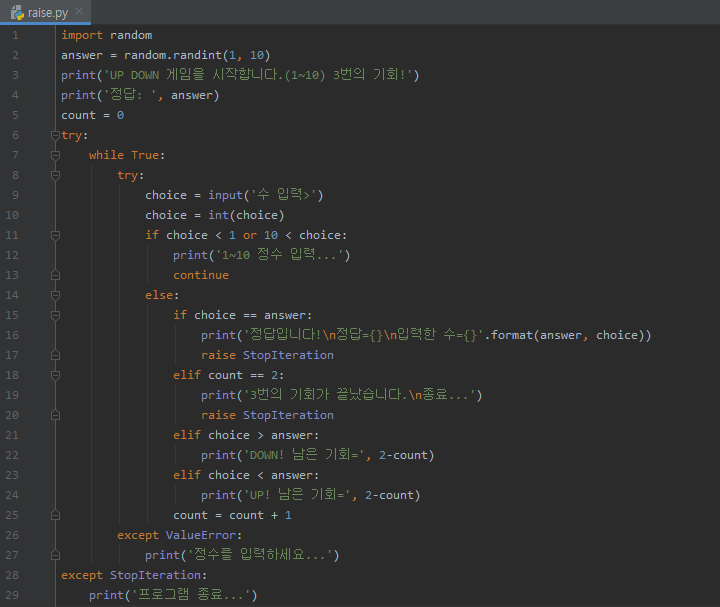This screenshot has height=607, width=720.
Task: Click 'raise StopIteration' on line 20
Action: [x=267, y=415]
